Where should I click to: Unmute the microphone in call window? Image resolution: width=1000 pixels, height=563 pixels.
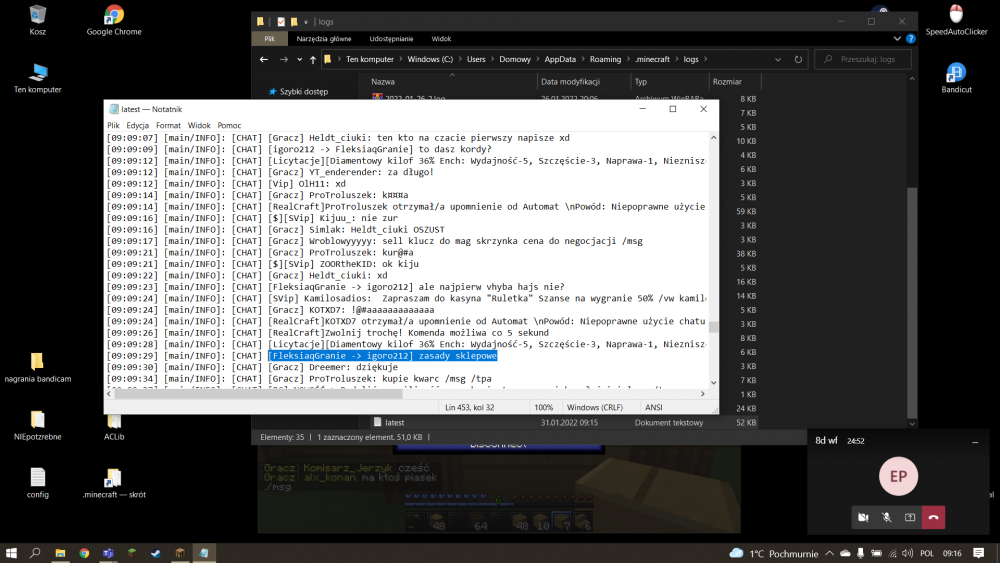(x=886, y=517)
